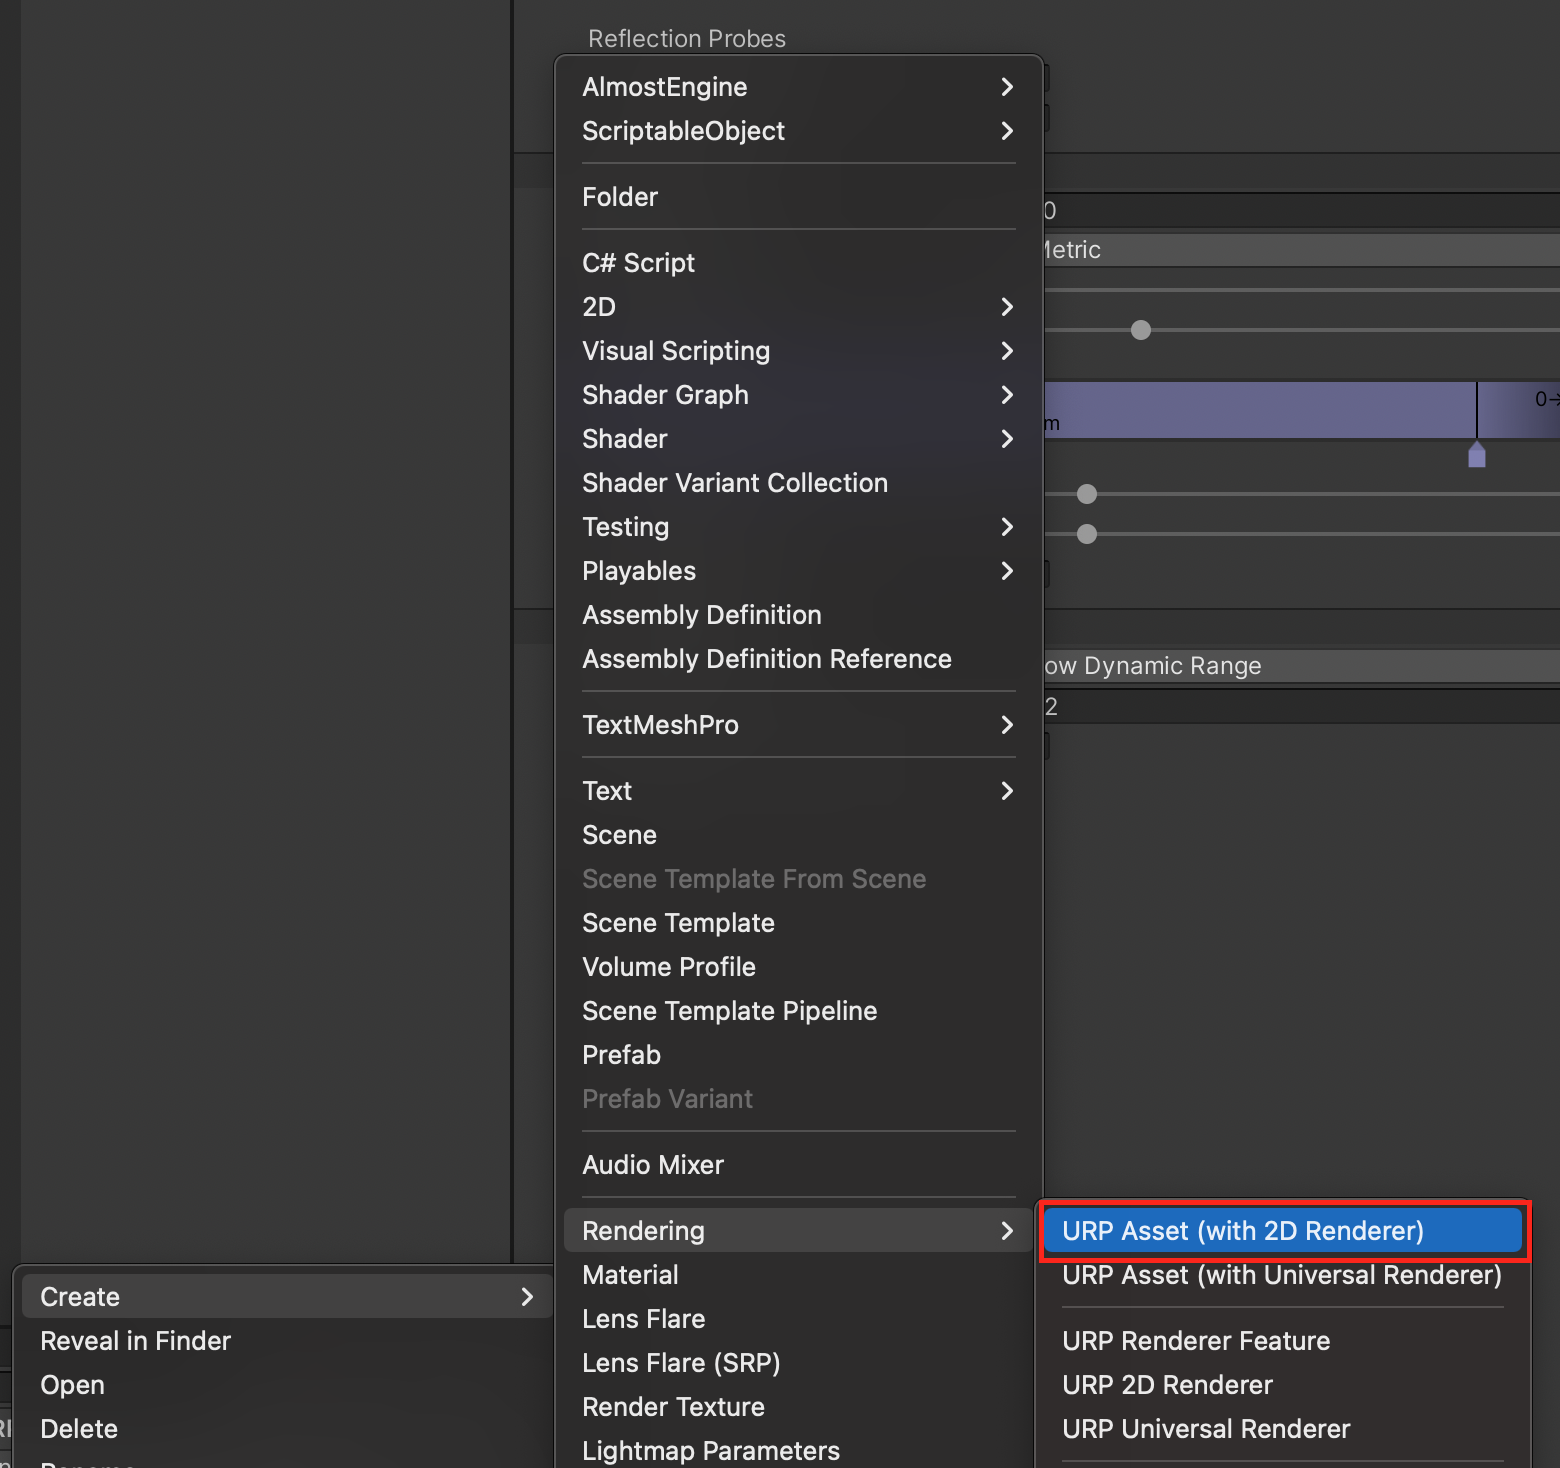Open the Metric dropdown in the inspector

(x=1301, y=250)
